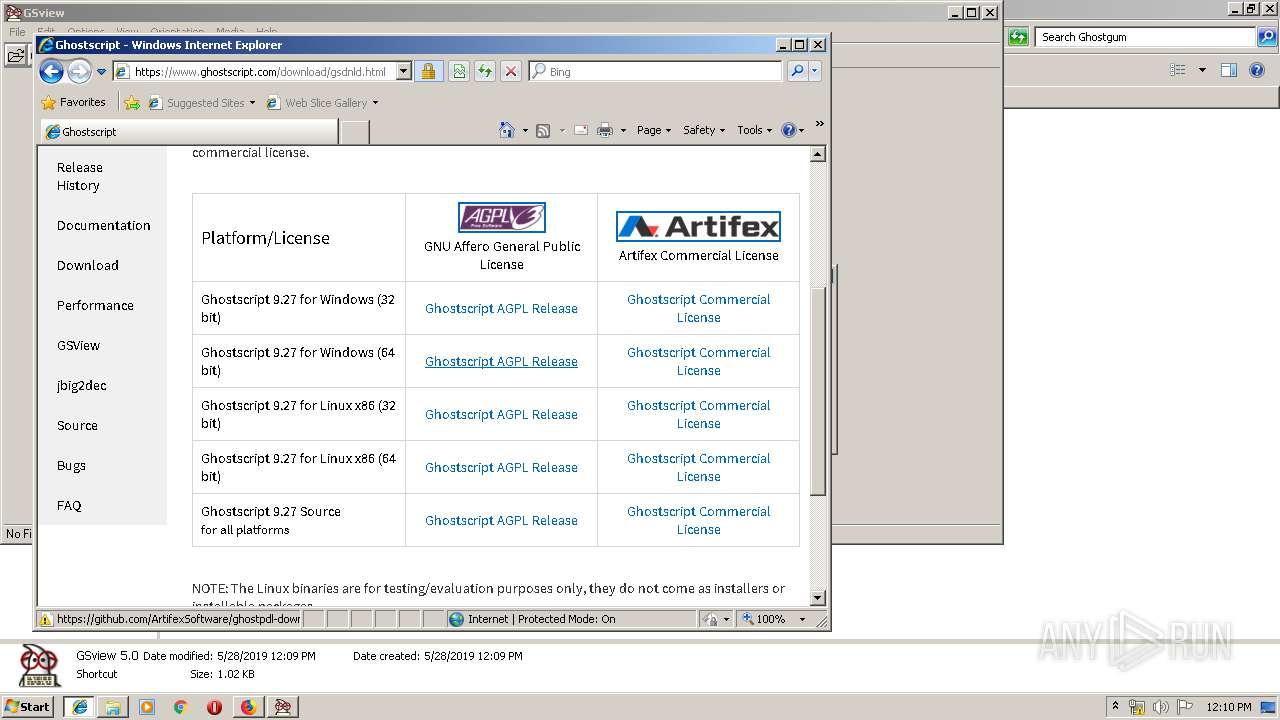Open jbig2dec sidebar link

pyautogui.click(x=82, y=385)
